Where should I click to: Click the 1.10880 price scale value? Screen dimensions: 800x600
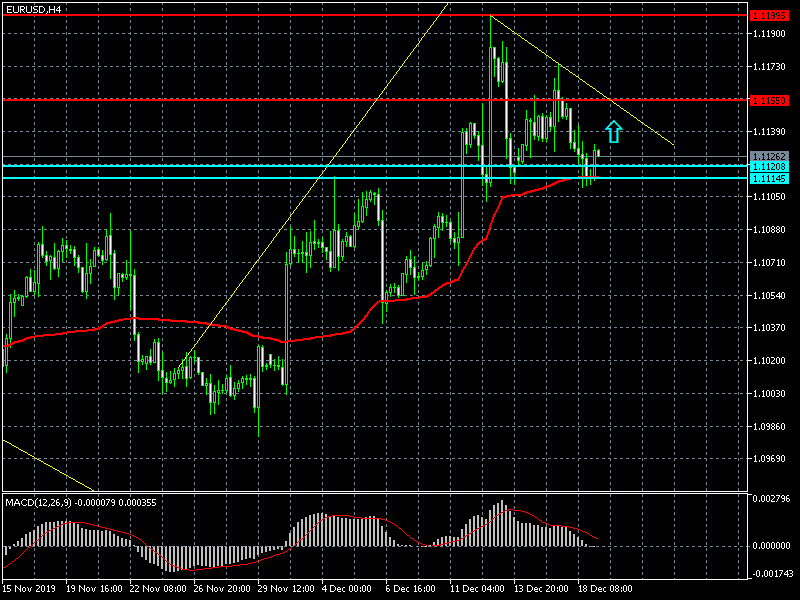[769, 230]
